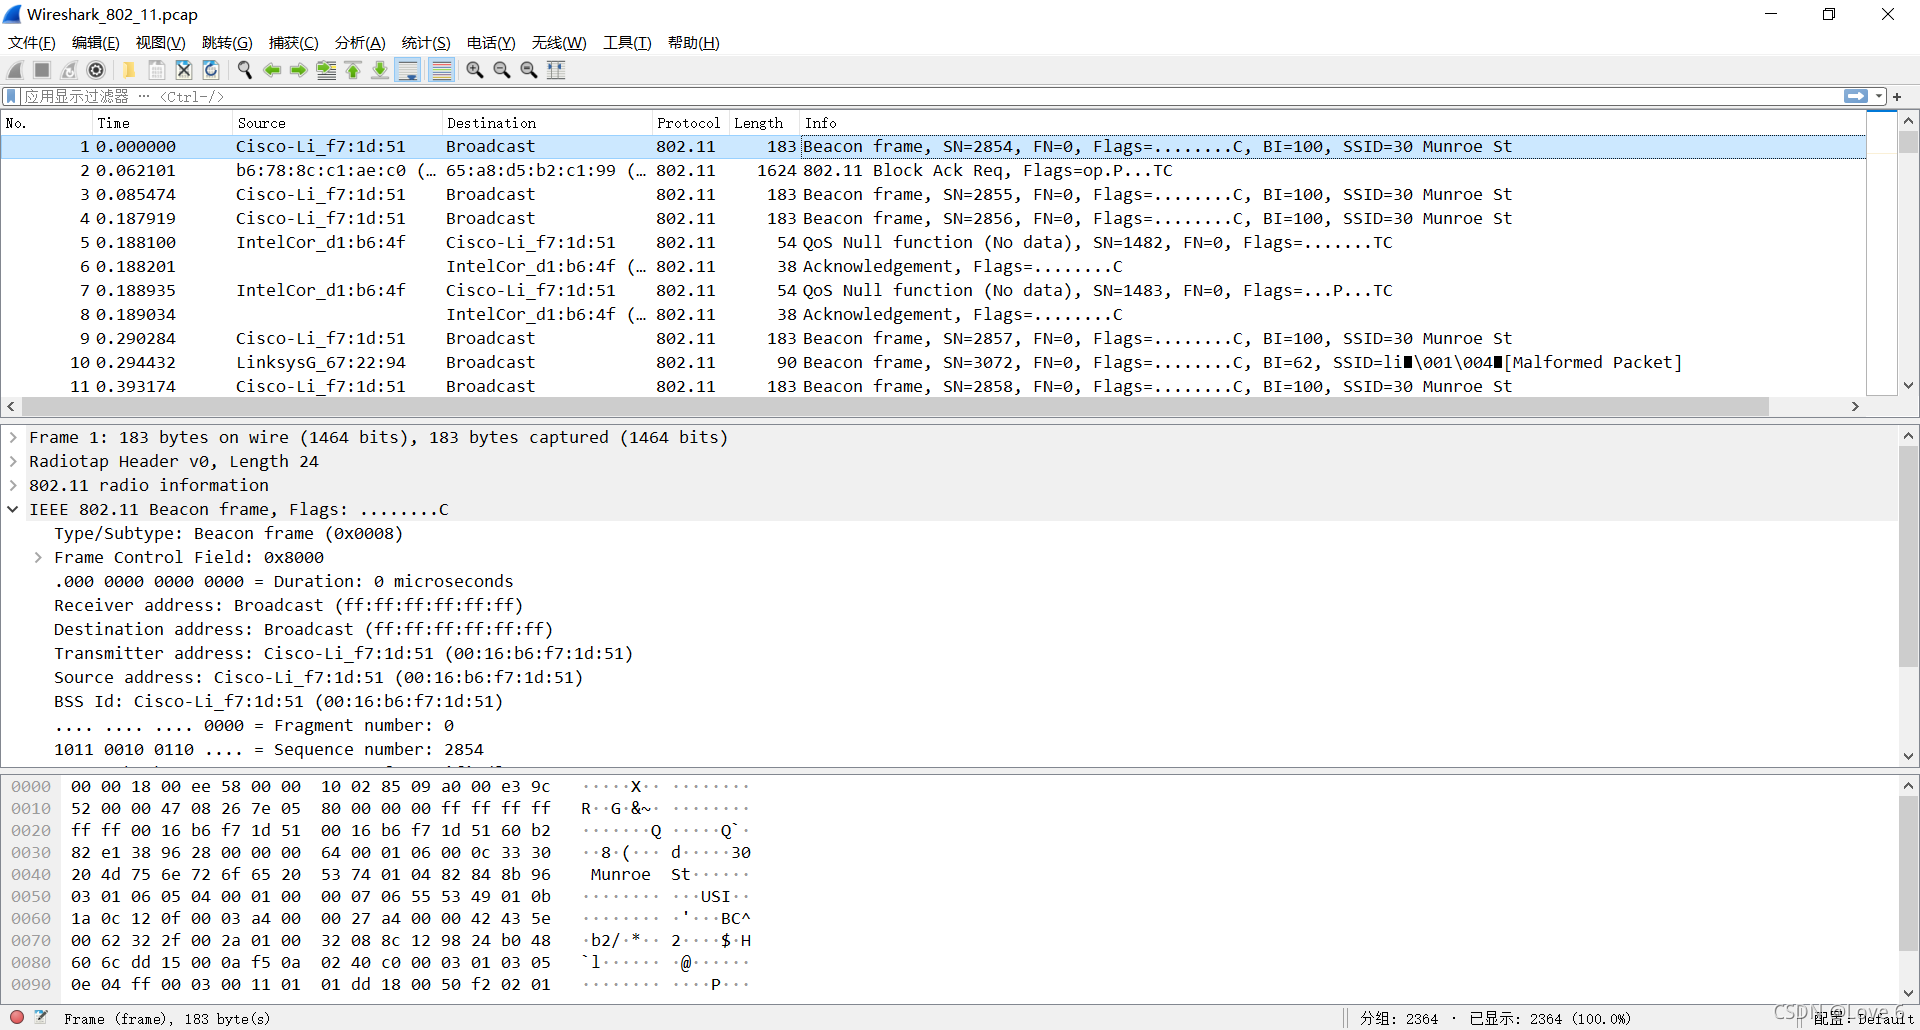Sort by the Length column header
Image resolution: width=1920 pixels, height=1030 pixels.
(x=764, y=123)
